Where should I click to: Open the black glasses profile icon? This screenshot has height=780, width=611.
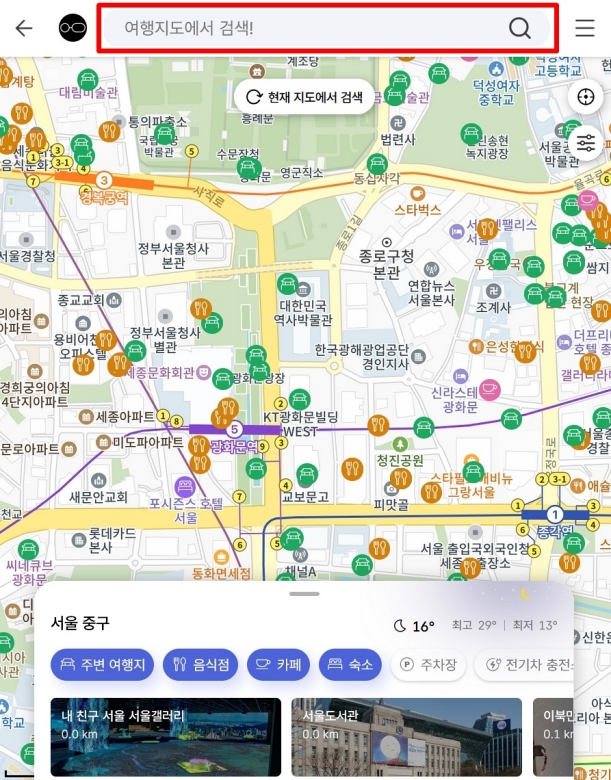[73, 28]
